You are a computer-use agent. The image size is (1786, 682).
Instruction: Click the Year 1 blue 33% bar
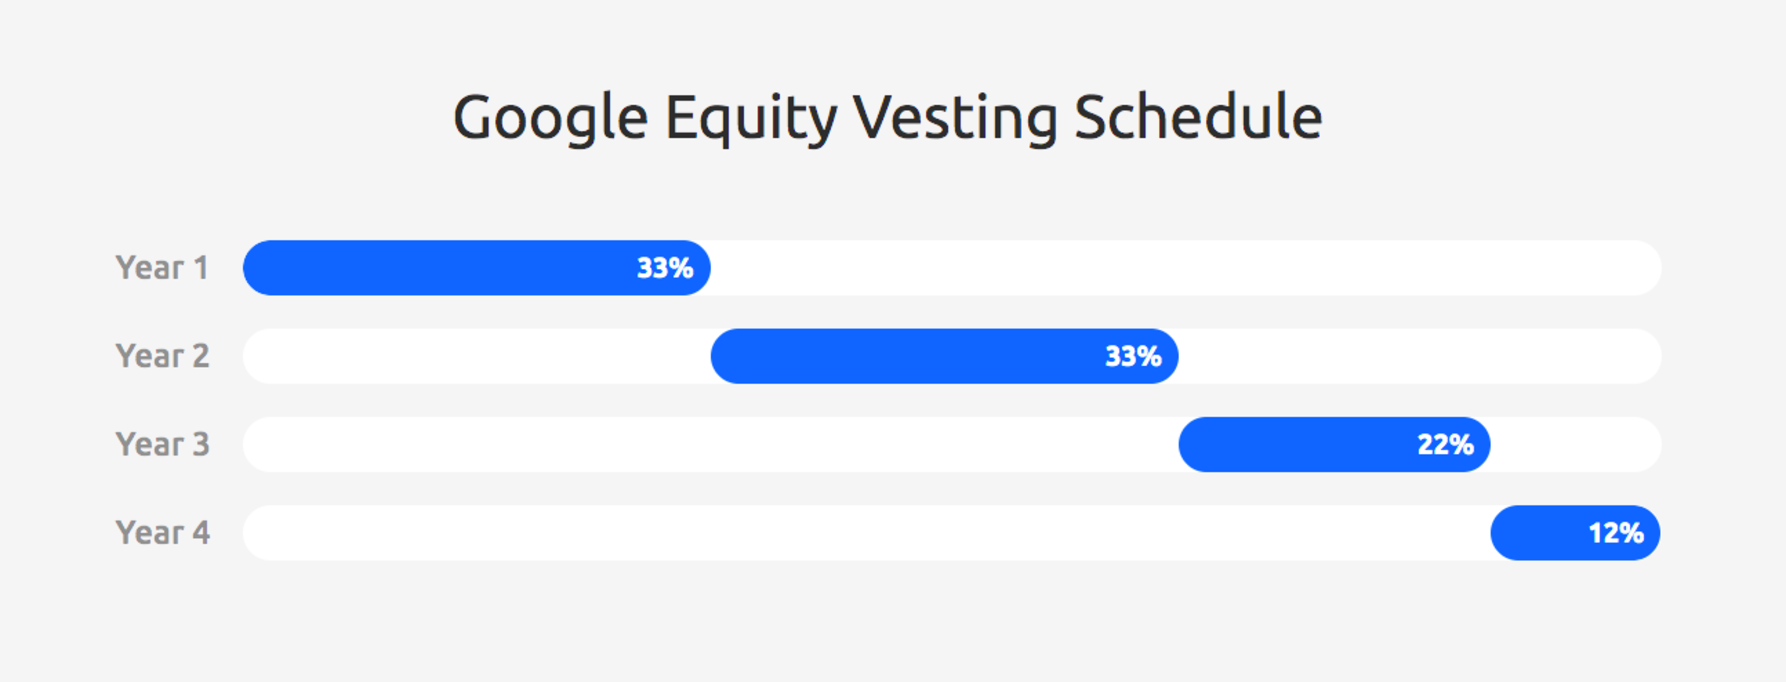click(x=477, y=268)
